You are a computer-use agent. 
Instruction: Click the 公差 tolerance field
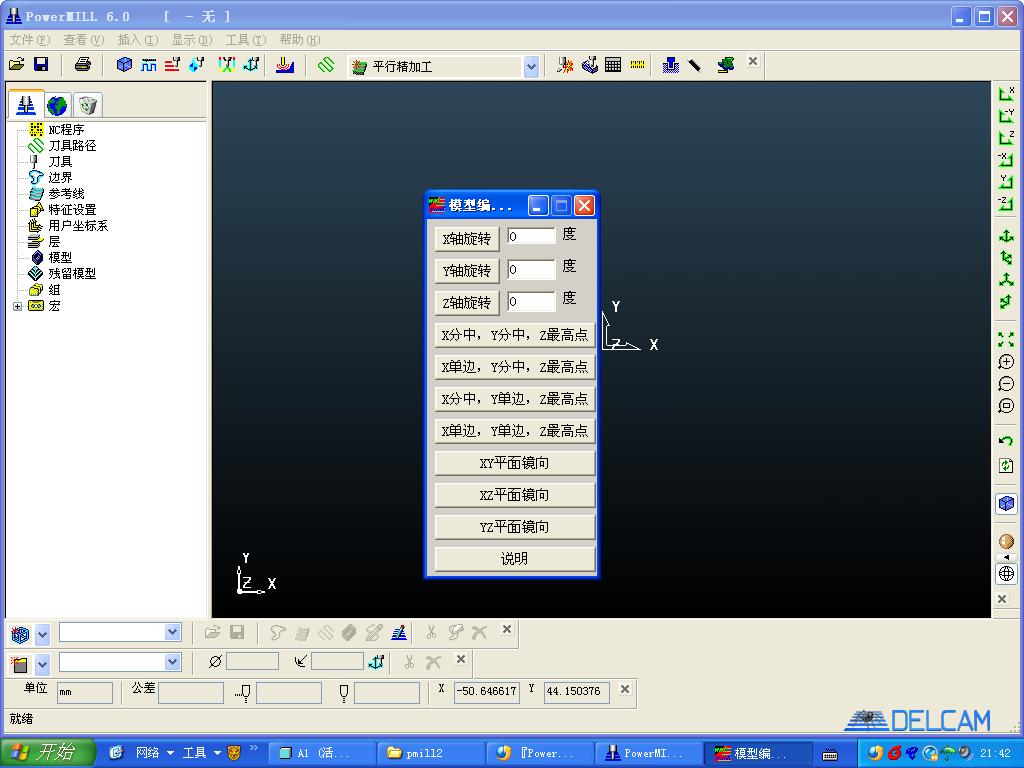tap(191, 693)
